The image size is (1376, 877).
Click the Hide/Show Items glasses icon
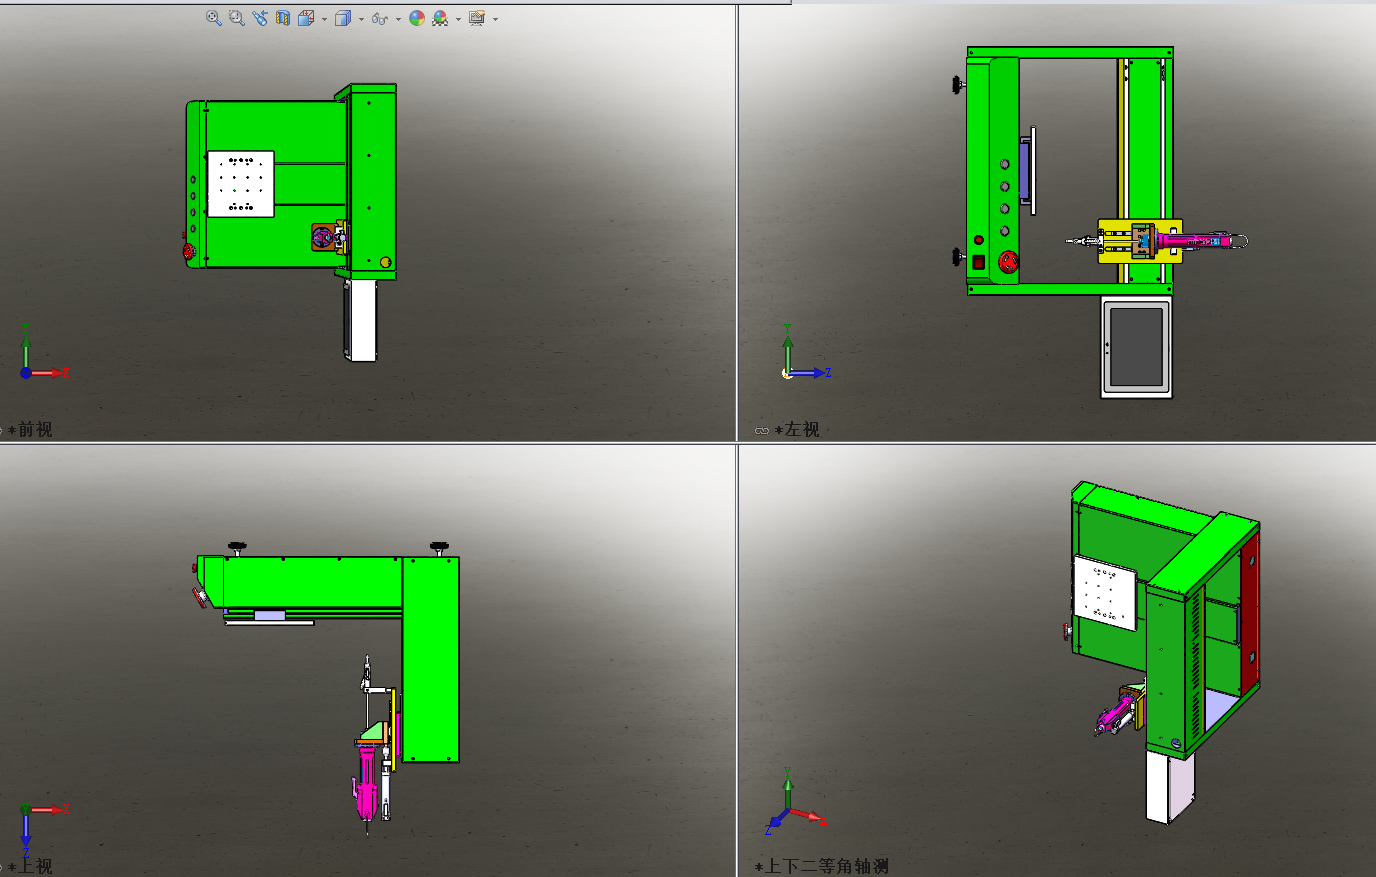point(380,18)
